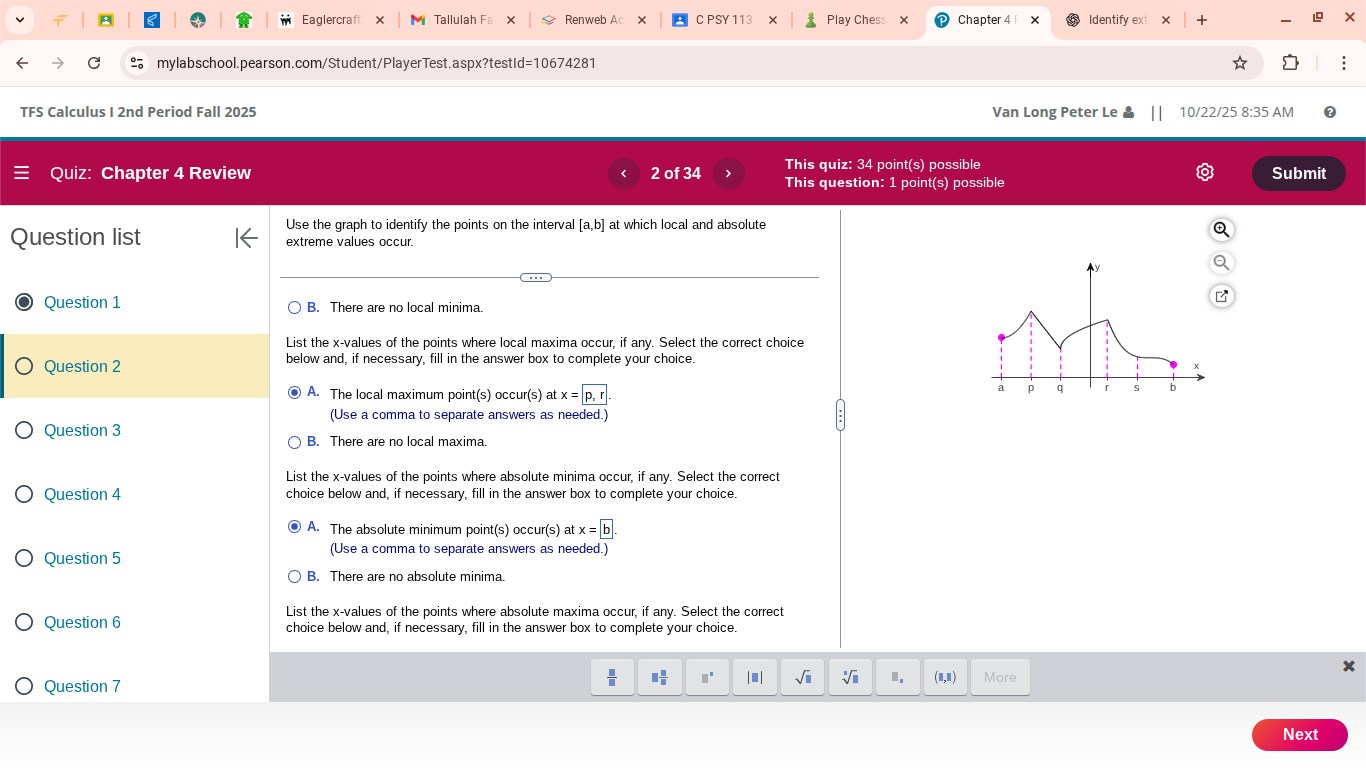The image size is (1366, 768).
Task: Advance with the Next button
Action: click(1299, 734)
